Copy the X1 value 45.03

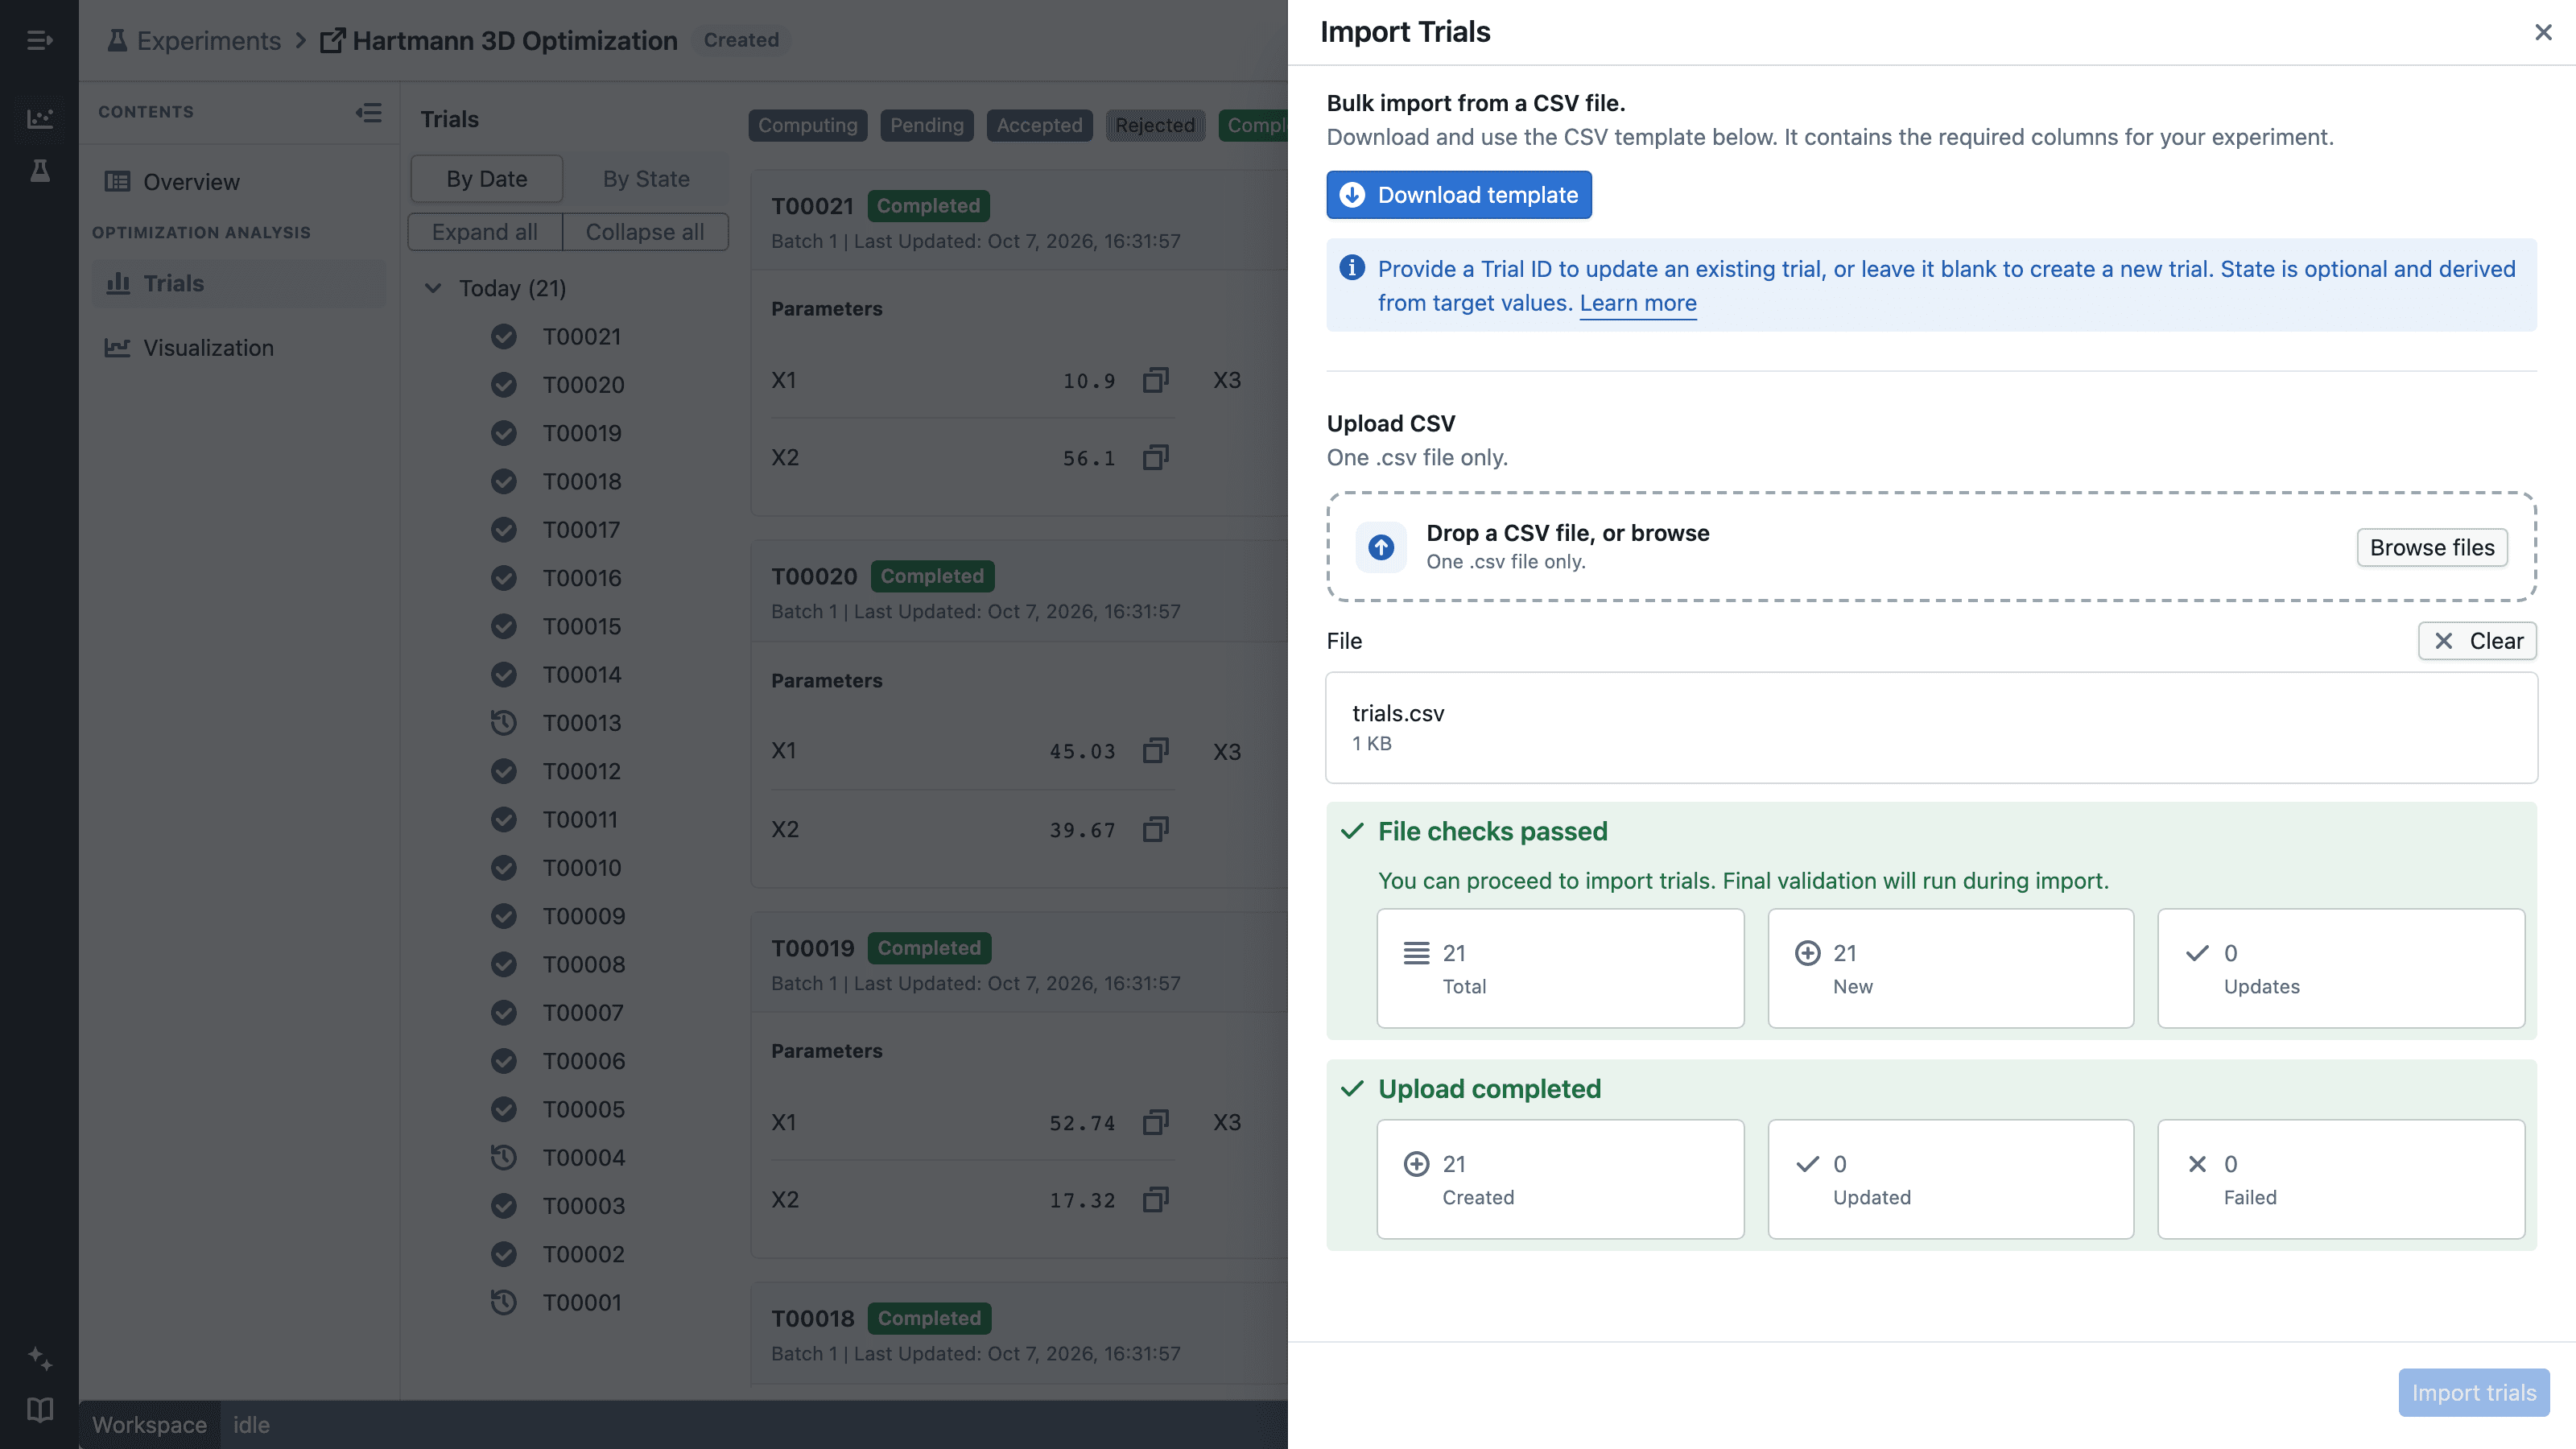click(1156, 751)
